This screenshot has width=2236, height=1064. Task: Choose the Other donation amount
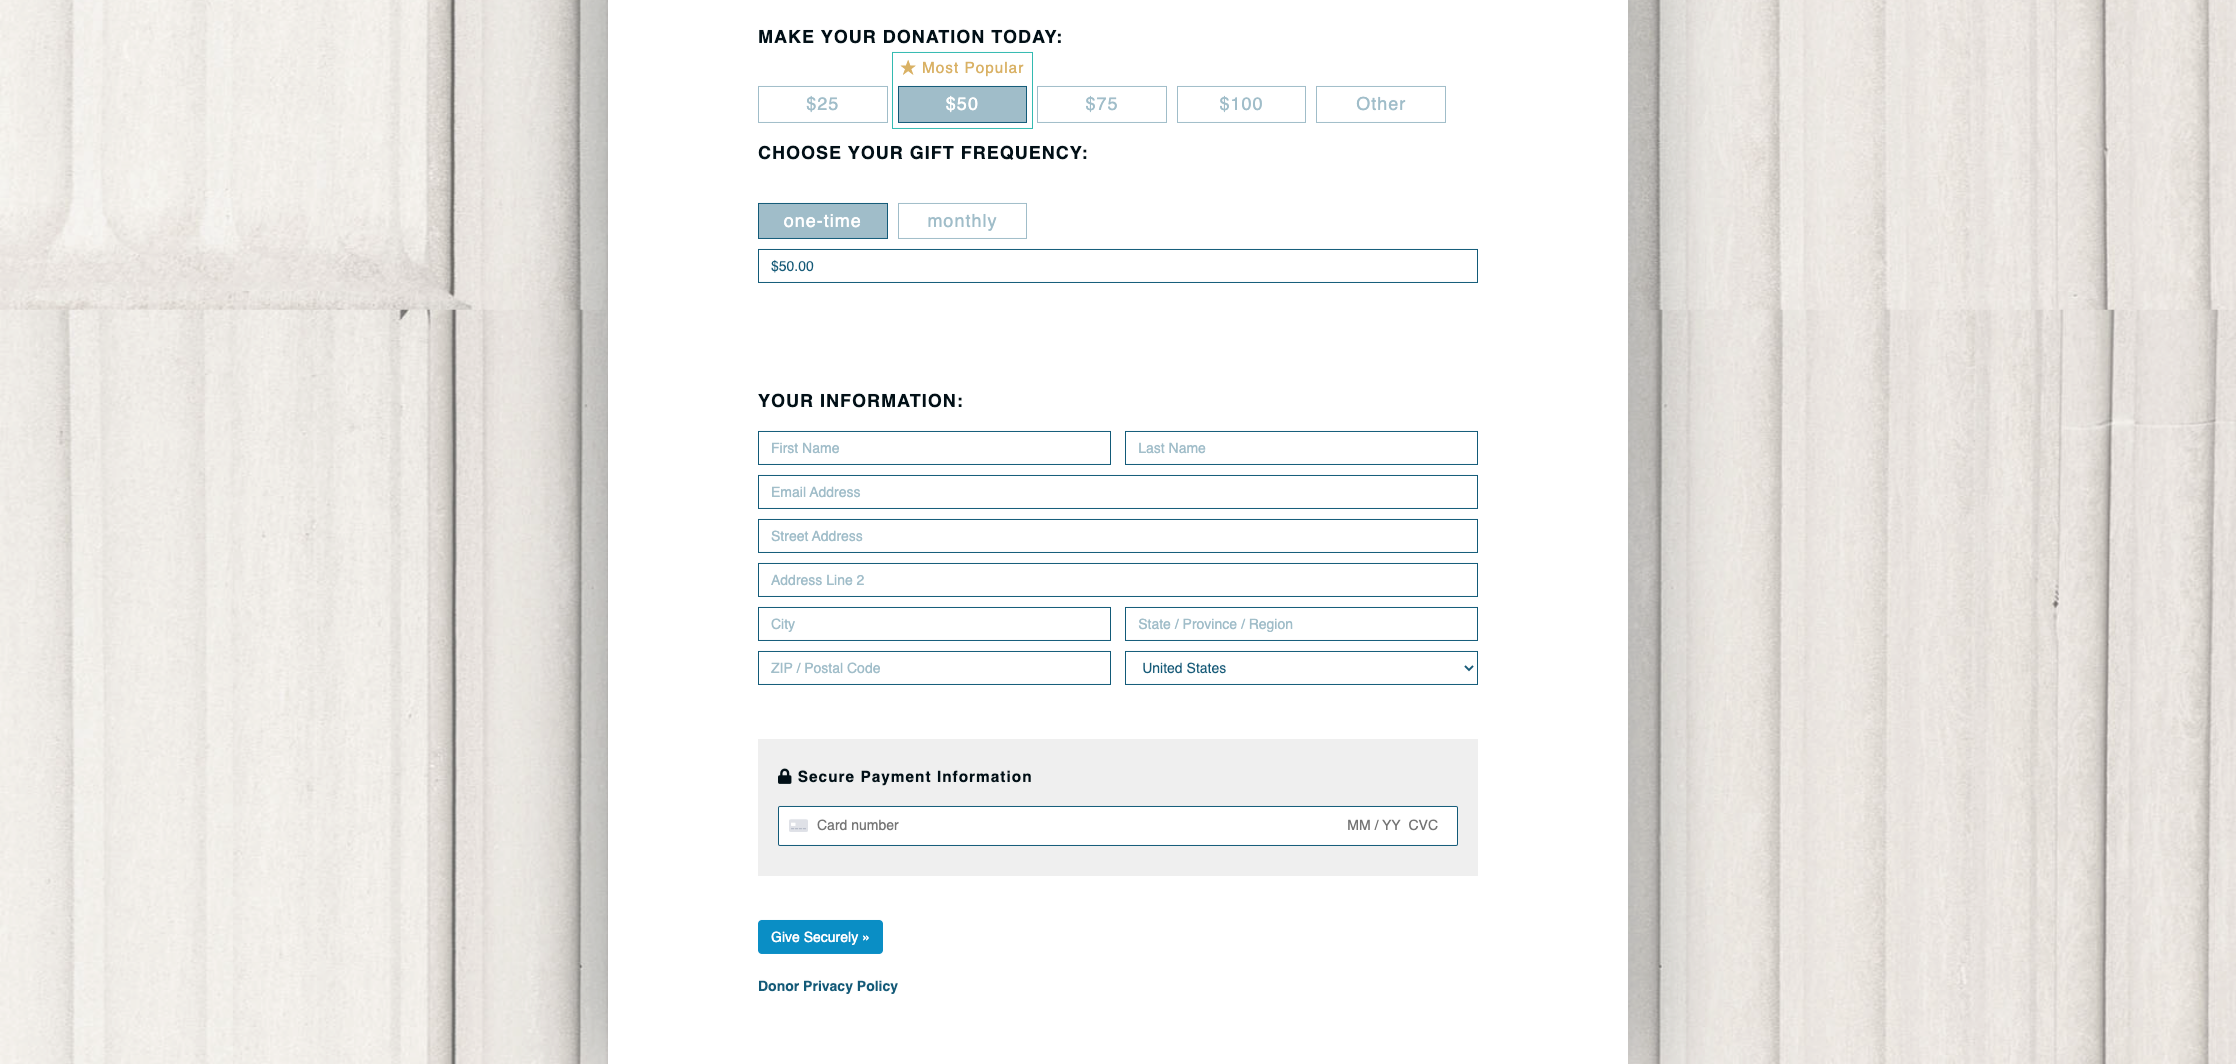tap(1380, 104)
